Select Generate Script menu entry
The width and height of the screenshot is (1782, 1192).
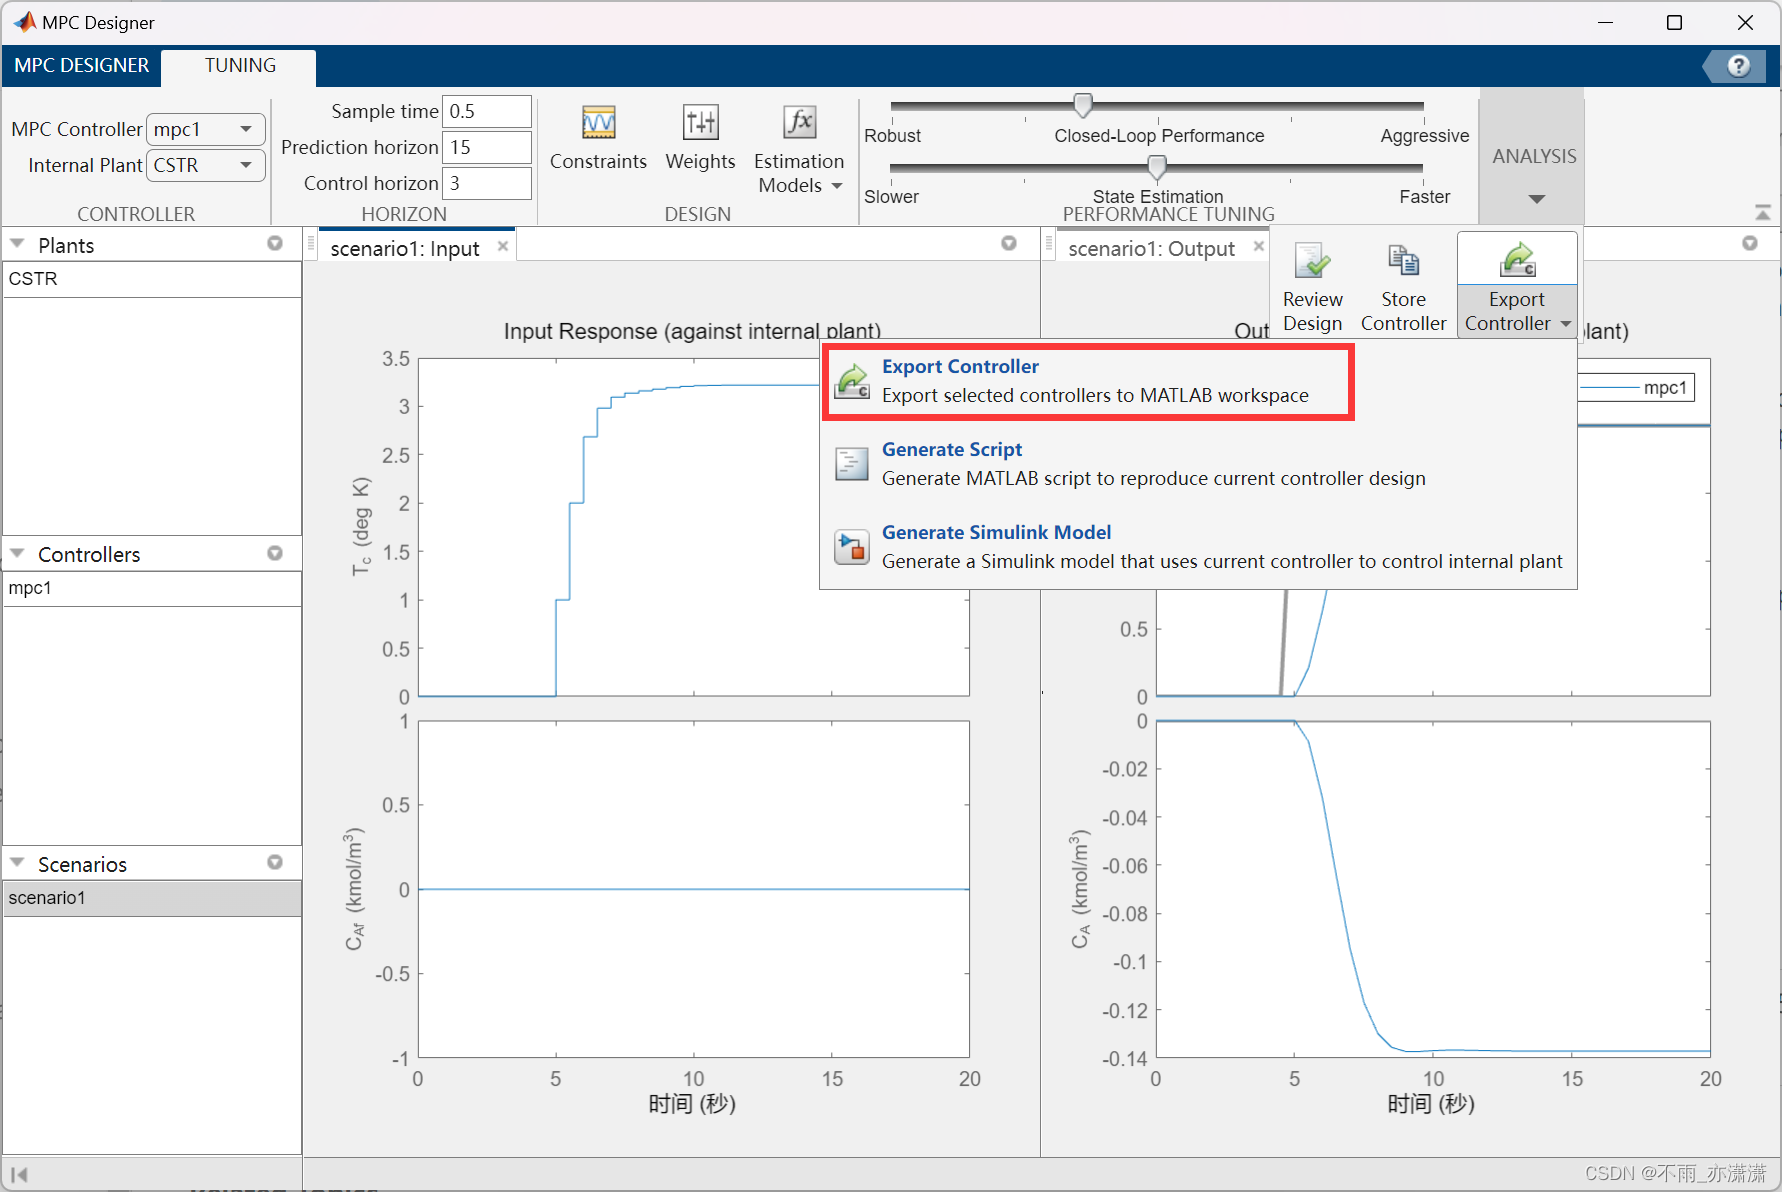pyautogui.click(x=1198, y=464)
